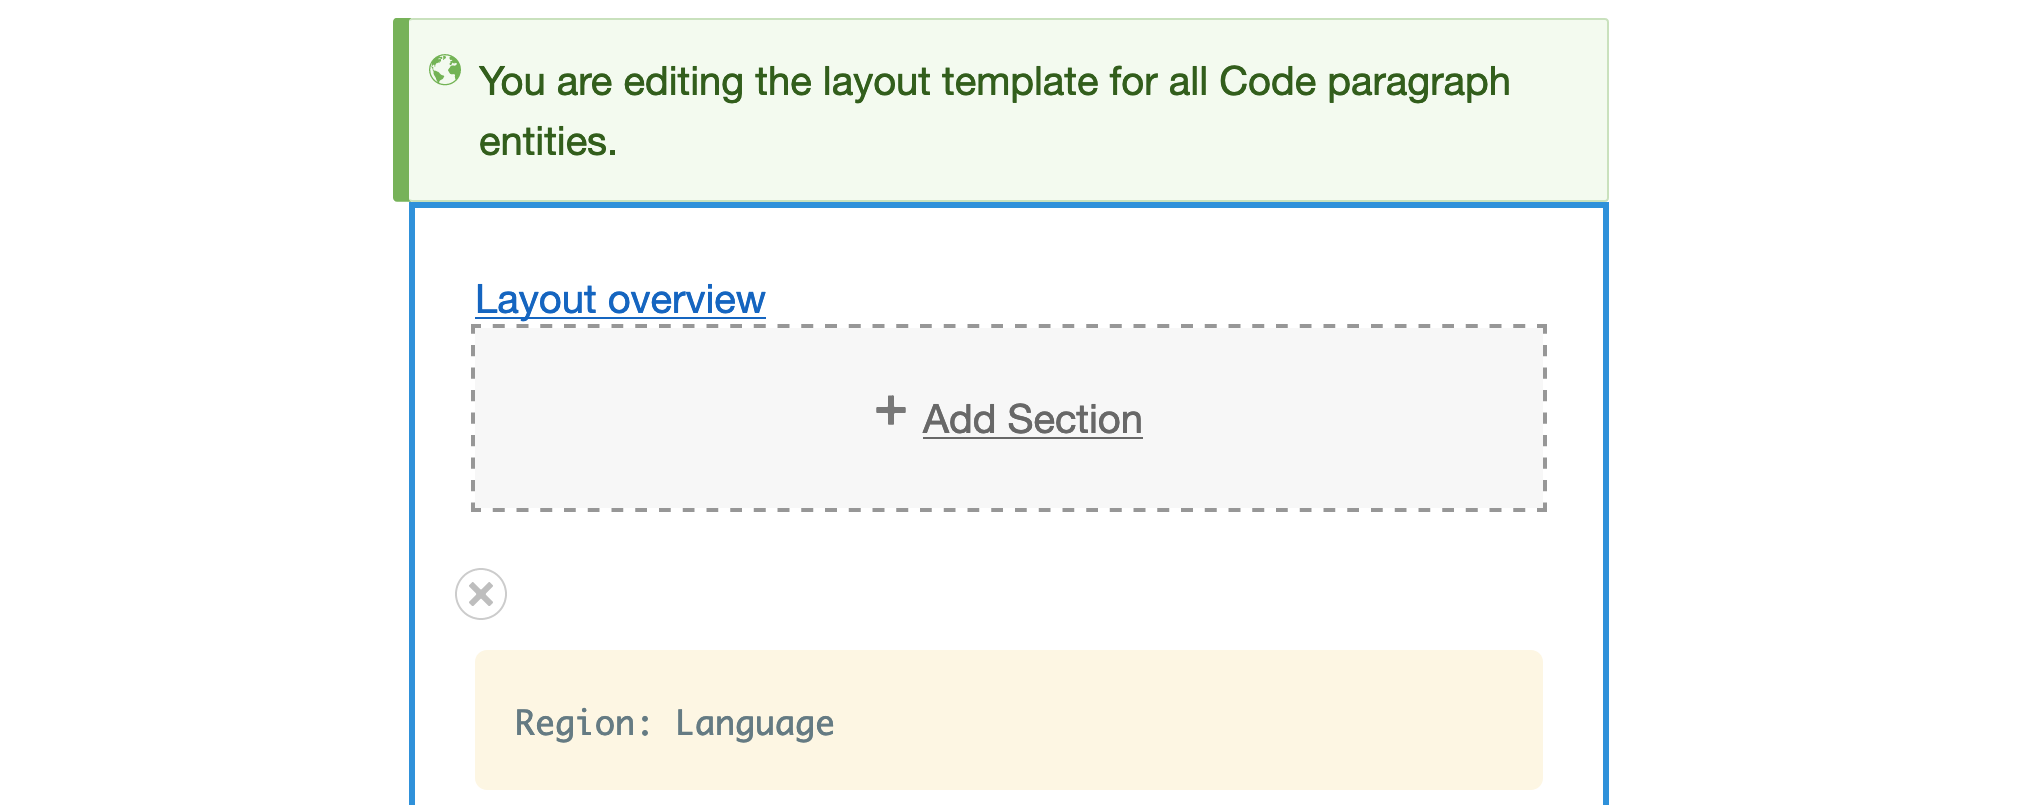Click the 'Region:' label in yellow block

pyautogui.click(x=583, y=723)
